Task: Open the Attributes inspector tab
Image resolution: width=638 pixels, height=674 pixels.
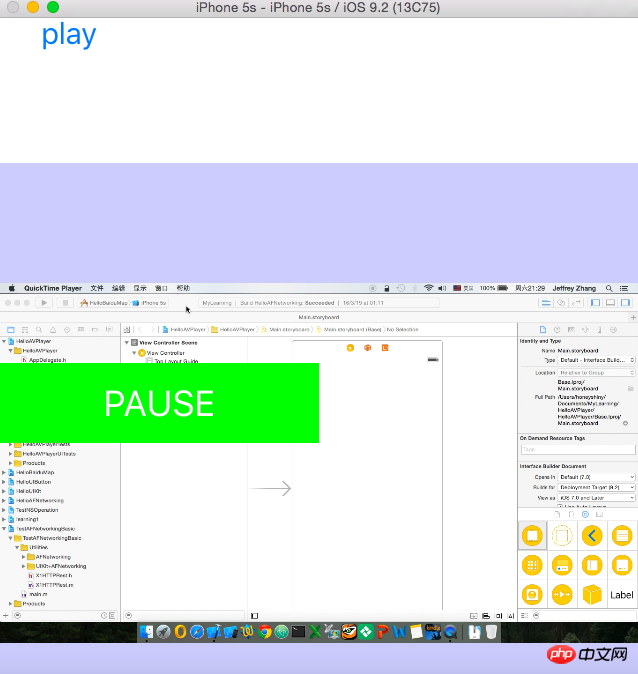Action: click(585, 330)
